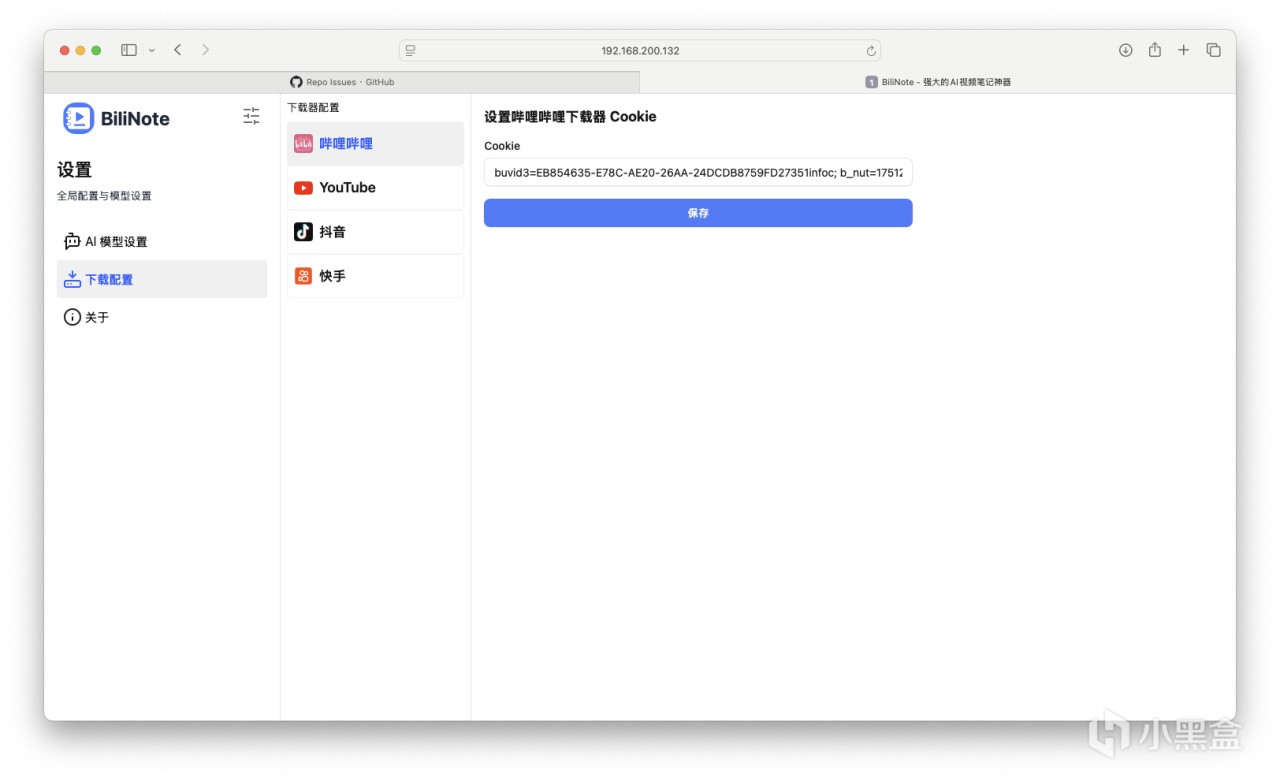
Task: Click the 哔哩哔哩 pink logo icon
Action: [303, 144]
